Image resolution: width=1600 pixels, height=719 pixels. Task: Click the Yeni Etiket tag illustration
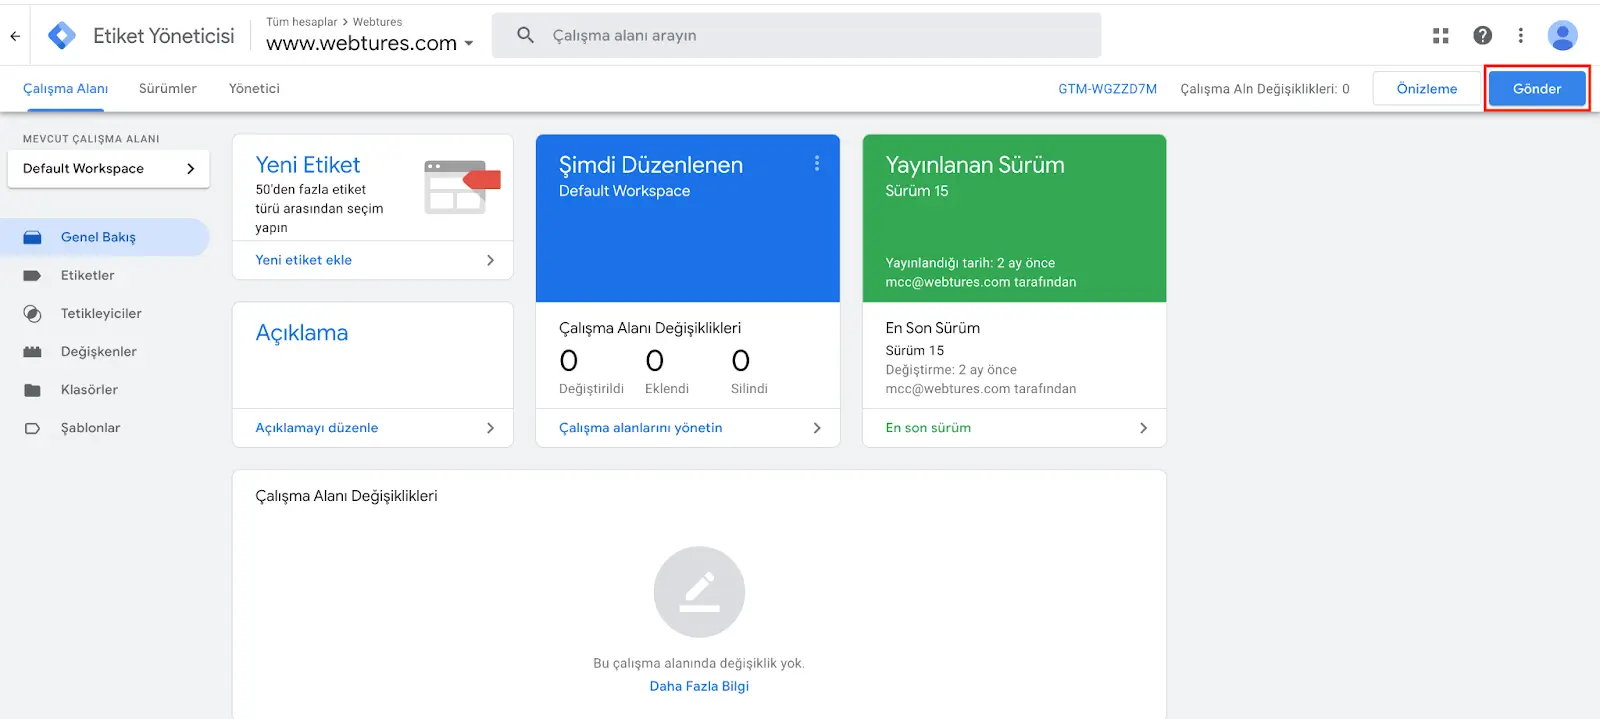coord(461,186)
